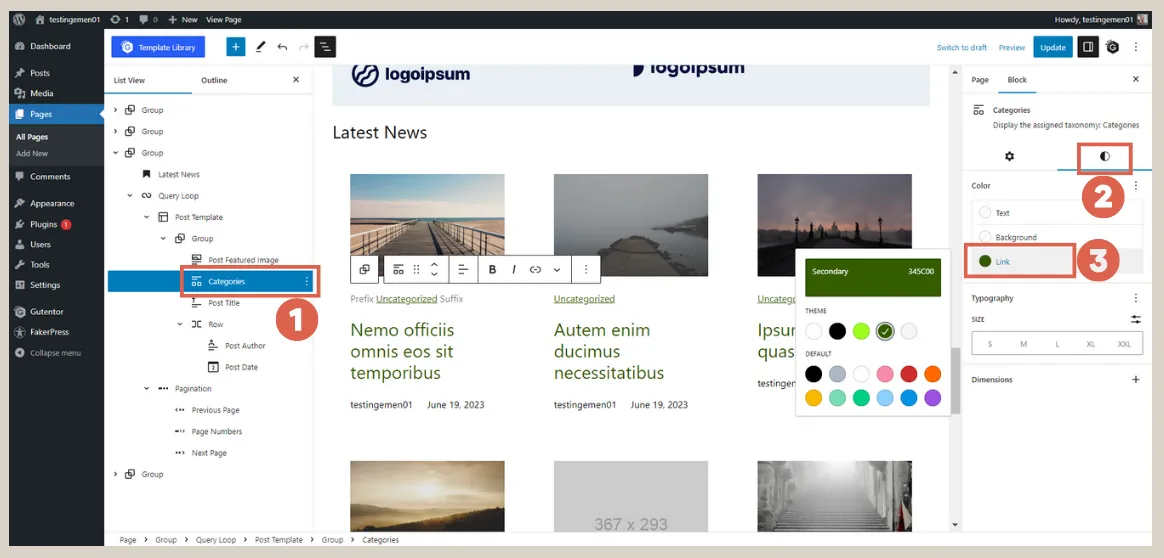Screen dimensions: 1164x558
Task: Click the Categories block type icon in toolbar
Action: pos(399,269)
